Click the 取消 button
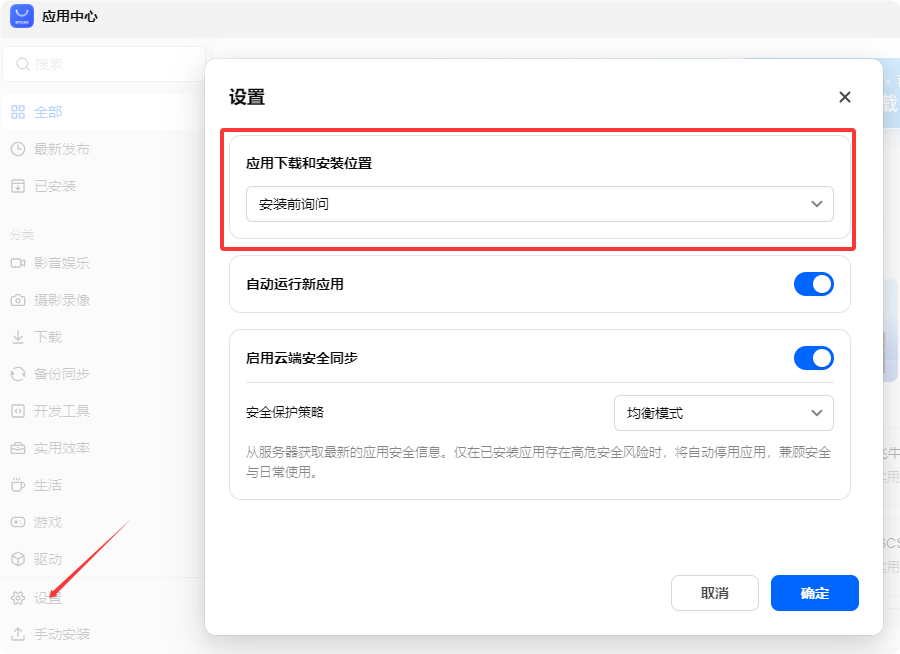 pos(715,593)
